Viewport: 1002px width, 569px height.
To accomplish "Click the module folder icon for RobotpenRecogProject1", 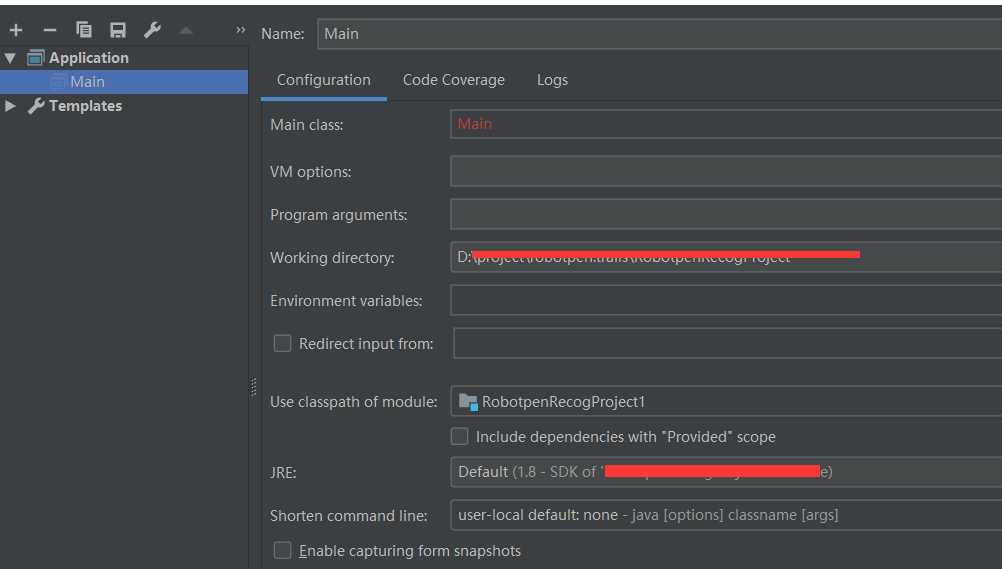I will pos(467,402).
